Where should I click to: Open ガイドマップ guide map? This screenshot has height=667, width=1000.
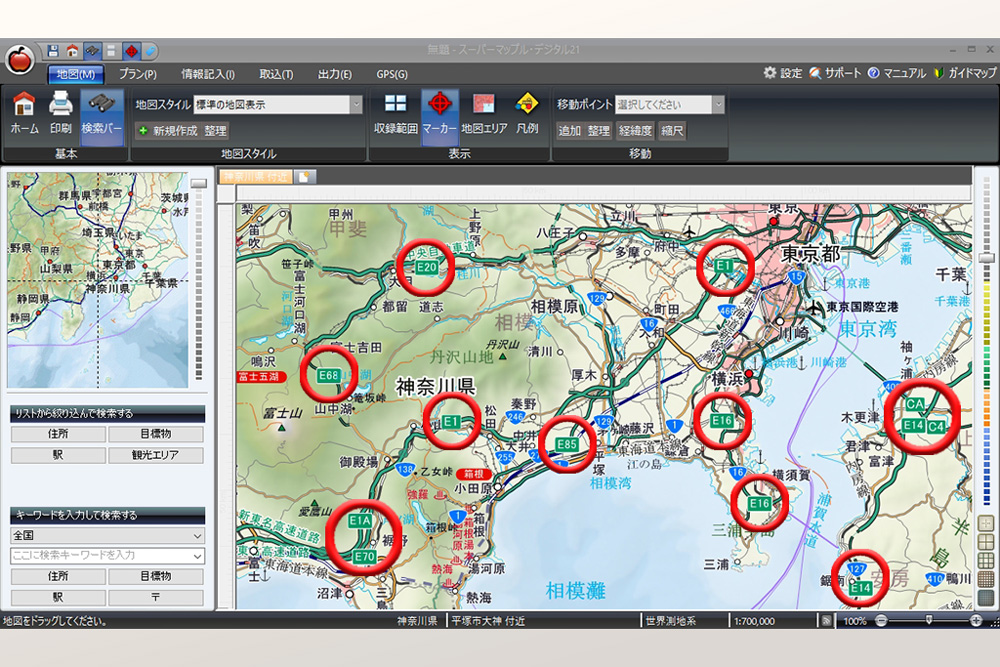(965, 73)
